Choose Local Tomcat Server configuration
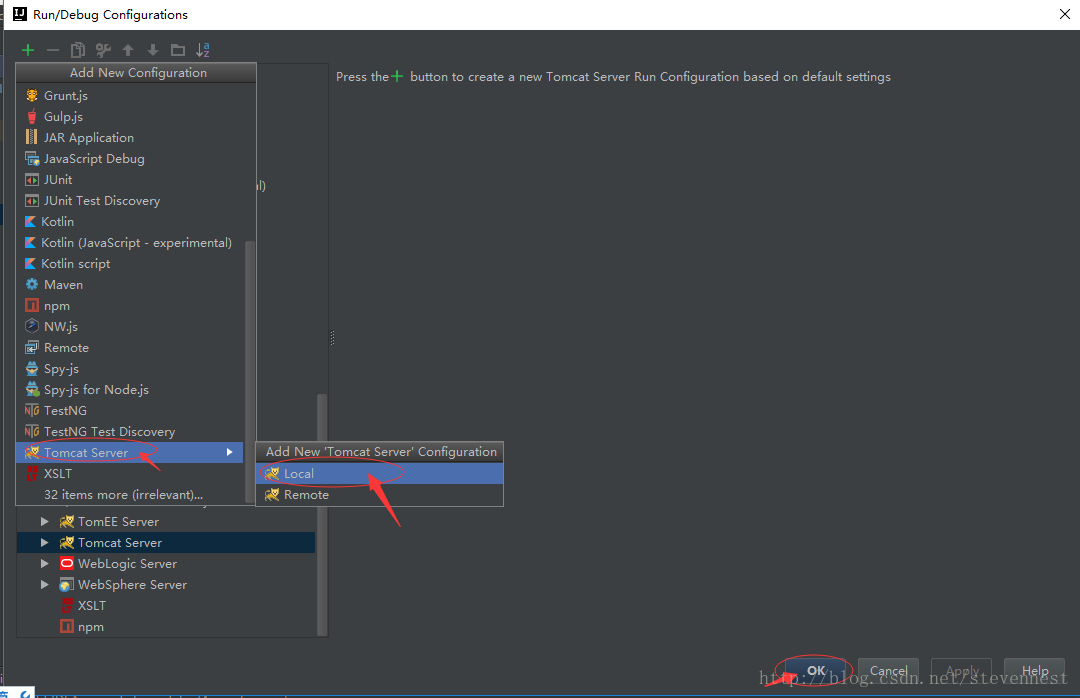Image resolution: width=1080 pixels, height=698 pixels. (x=380, y=473)
